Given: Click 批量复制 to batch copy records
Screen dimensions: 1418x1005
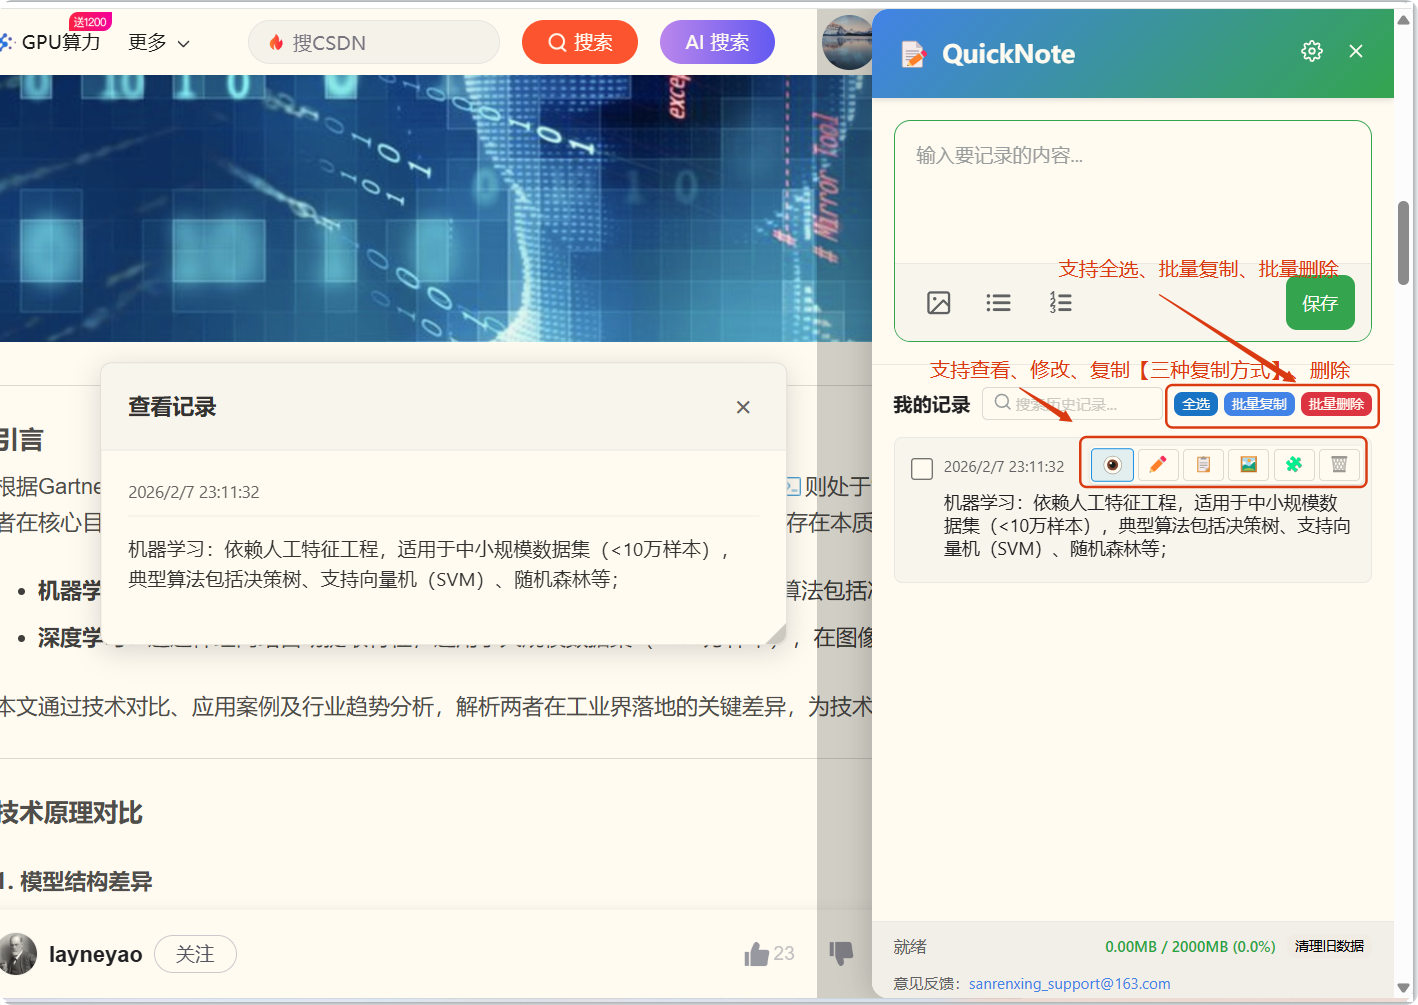Looking at the screenshot, I should tap(1259, 404).
